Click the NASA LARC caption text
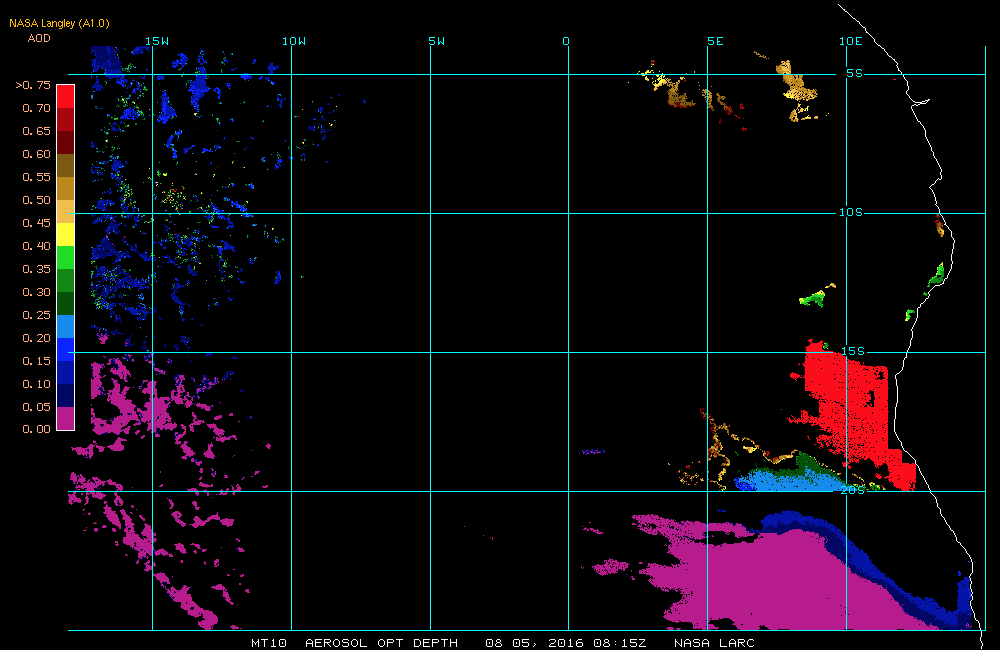Screen dimensions: 1000x650 pyautogui.click(x=714, y=643)
